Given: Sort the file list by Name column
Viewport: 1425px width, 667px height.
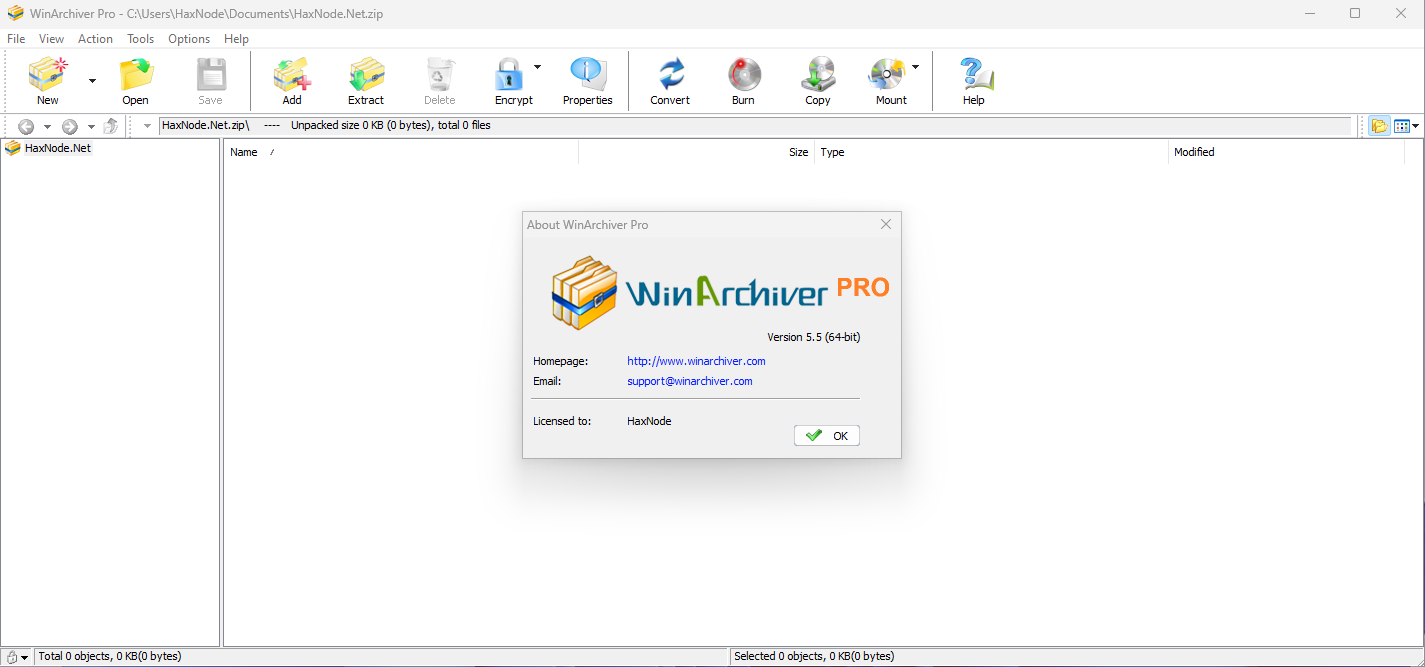Looking at the screenshot, I should [x=400, y=152].
